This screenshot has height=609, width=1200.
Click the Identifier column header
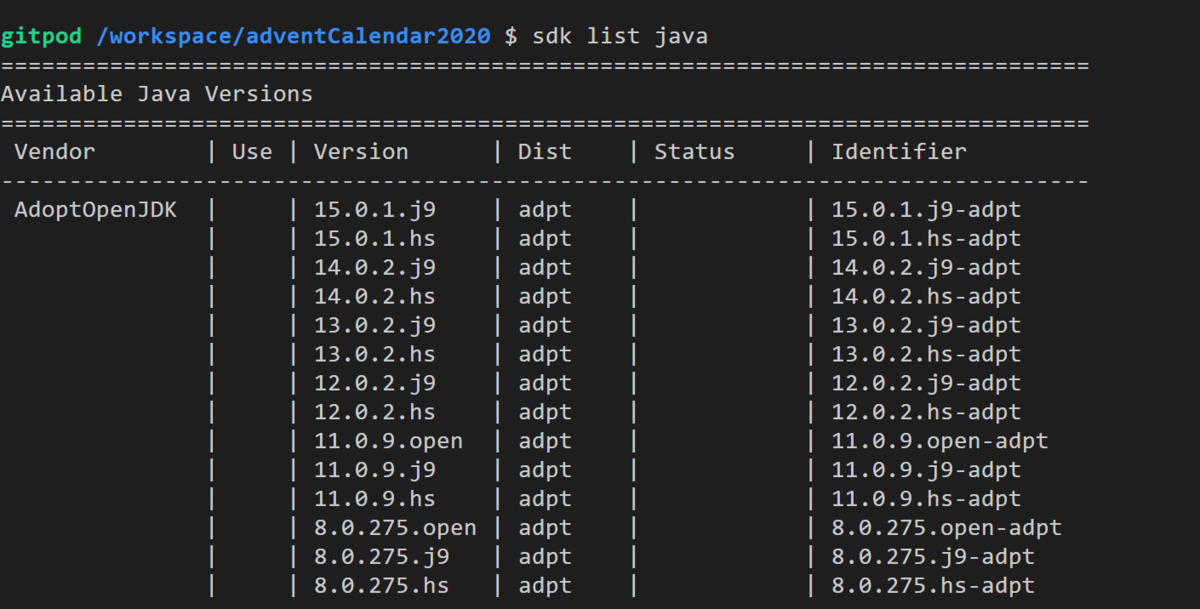(899, 152)
